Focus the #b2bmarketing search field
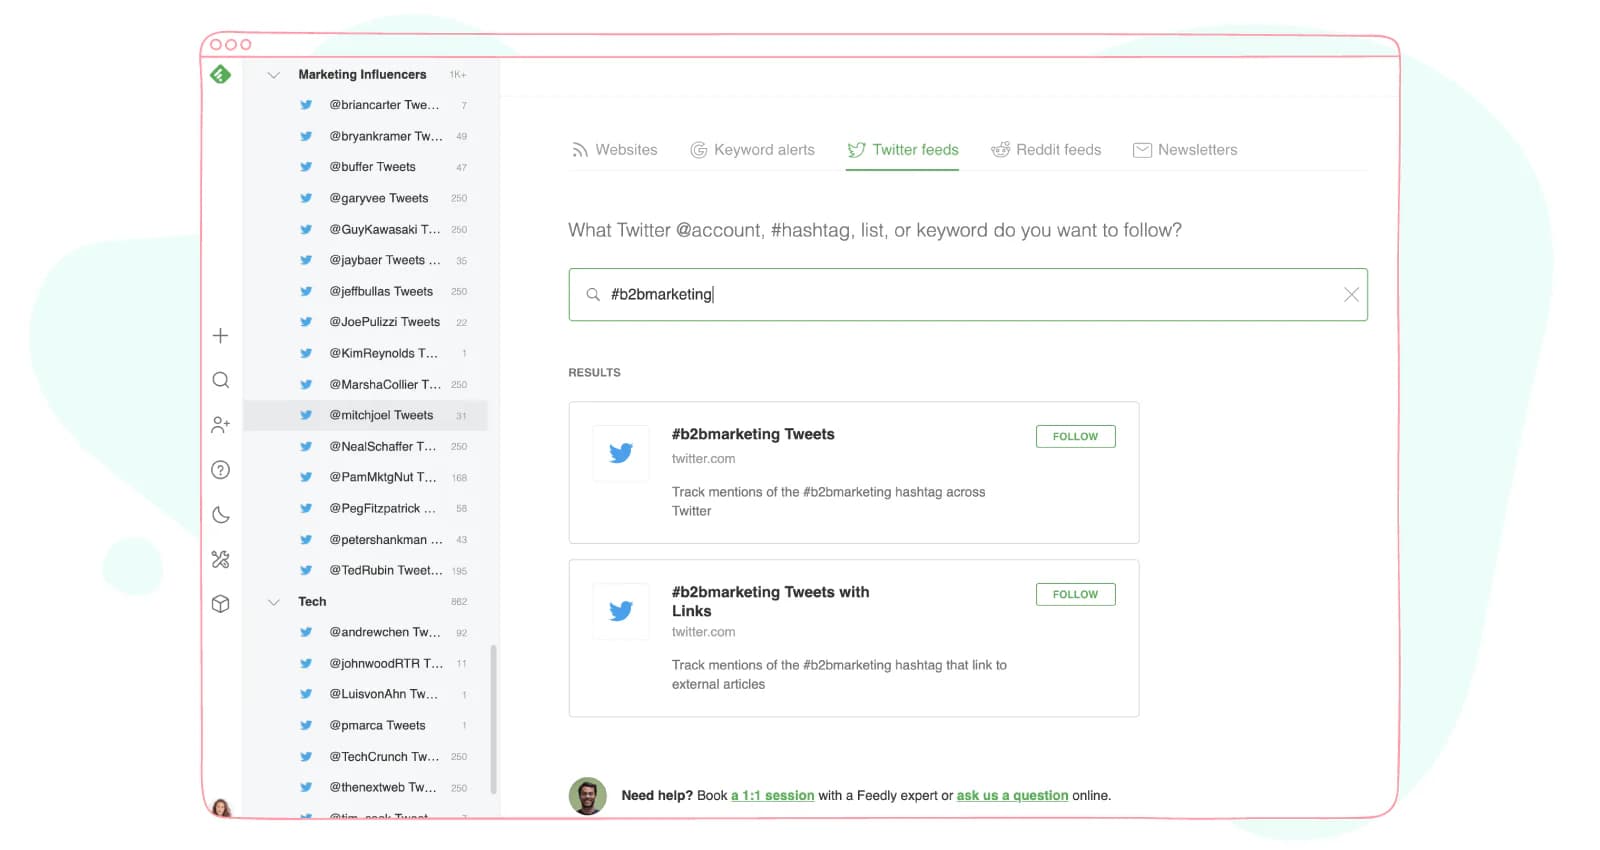This screenshot has width=1600, height=850. click(968, 294)
